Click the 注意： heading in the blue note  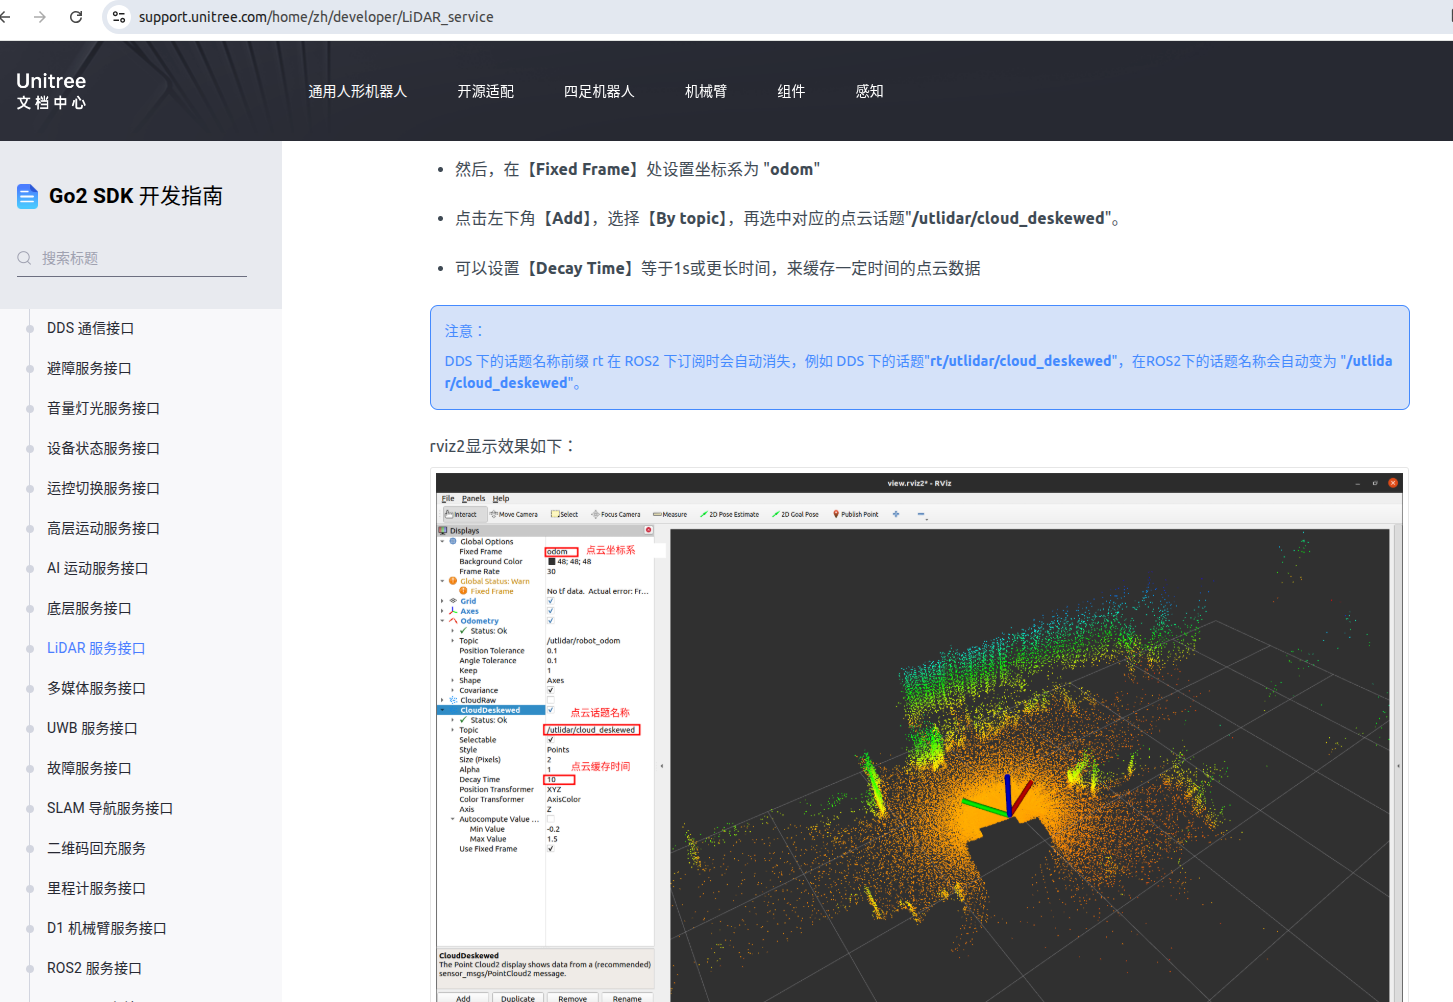(x=465, y=331)
